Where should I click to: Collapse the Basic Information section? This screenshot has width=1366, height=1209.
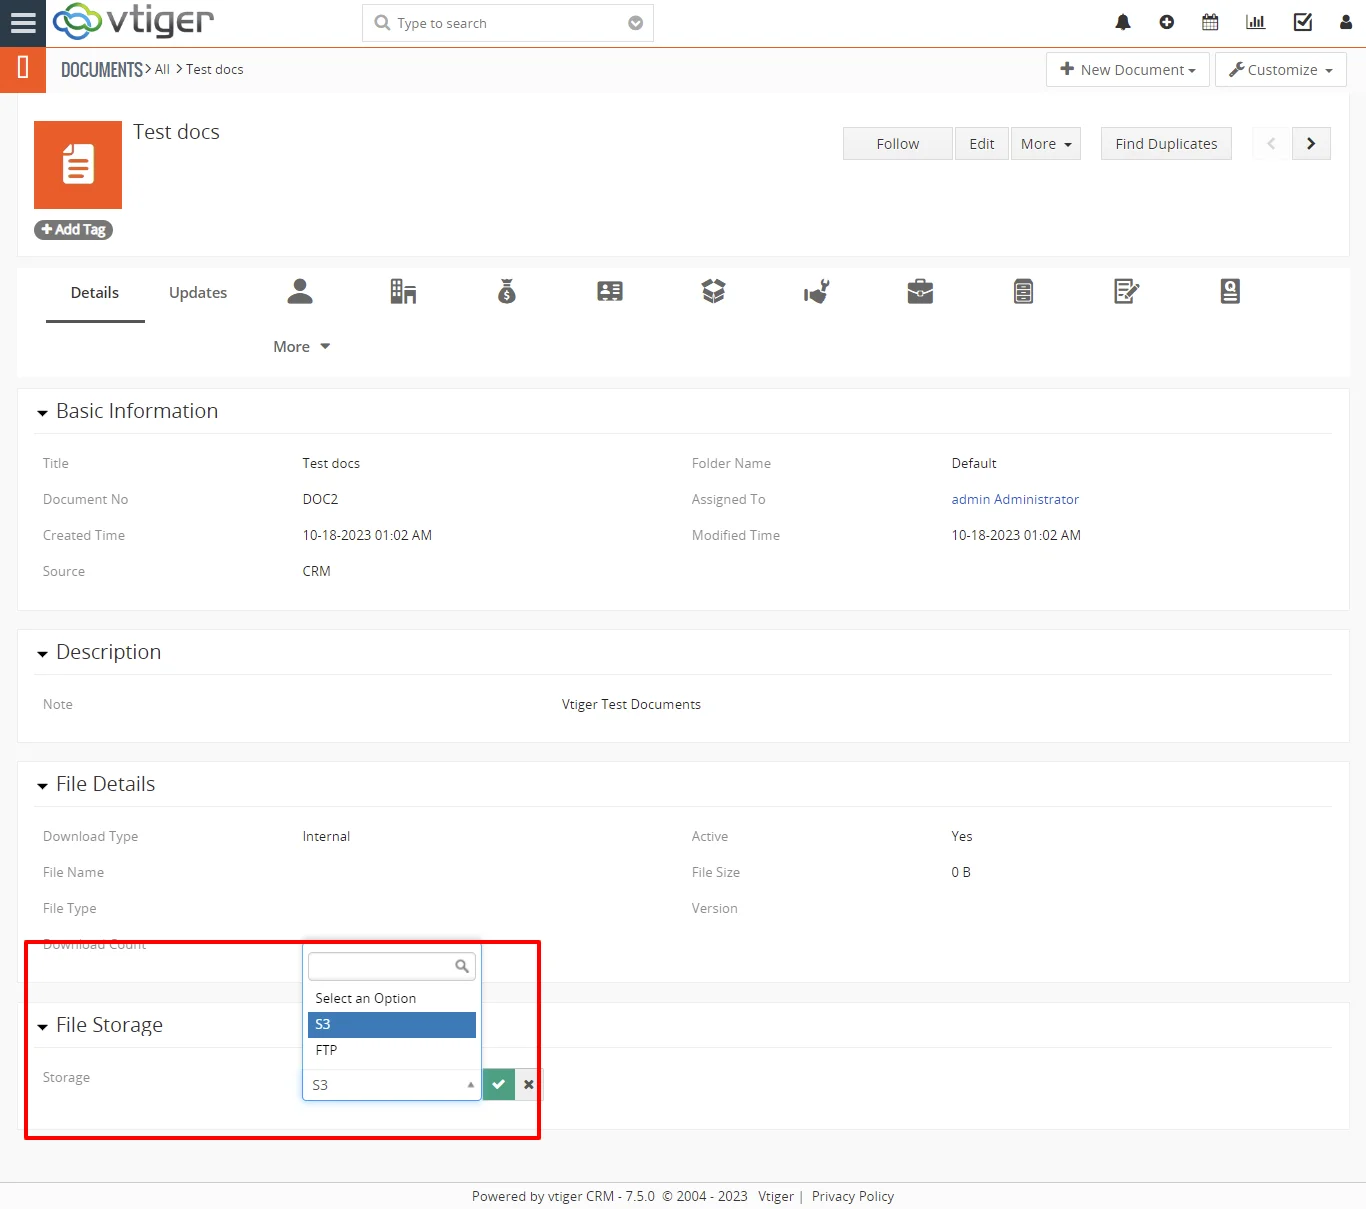click(42, 413)
